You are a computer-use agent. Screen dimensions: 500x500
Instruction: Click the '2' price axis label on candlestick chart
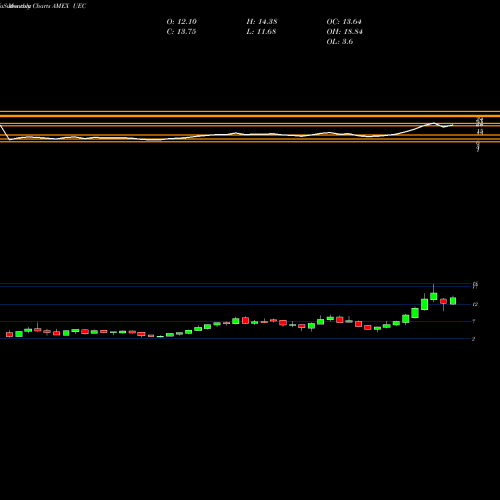coord(474,339)
